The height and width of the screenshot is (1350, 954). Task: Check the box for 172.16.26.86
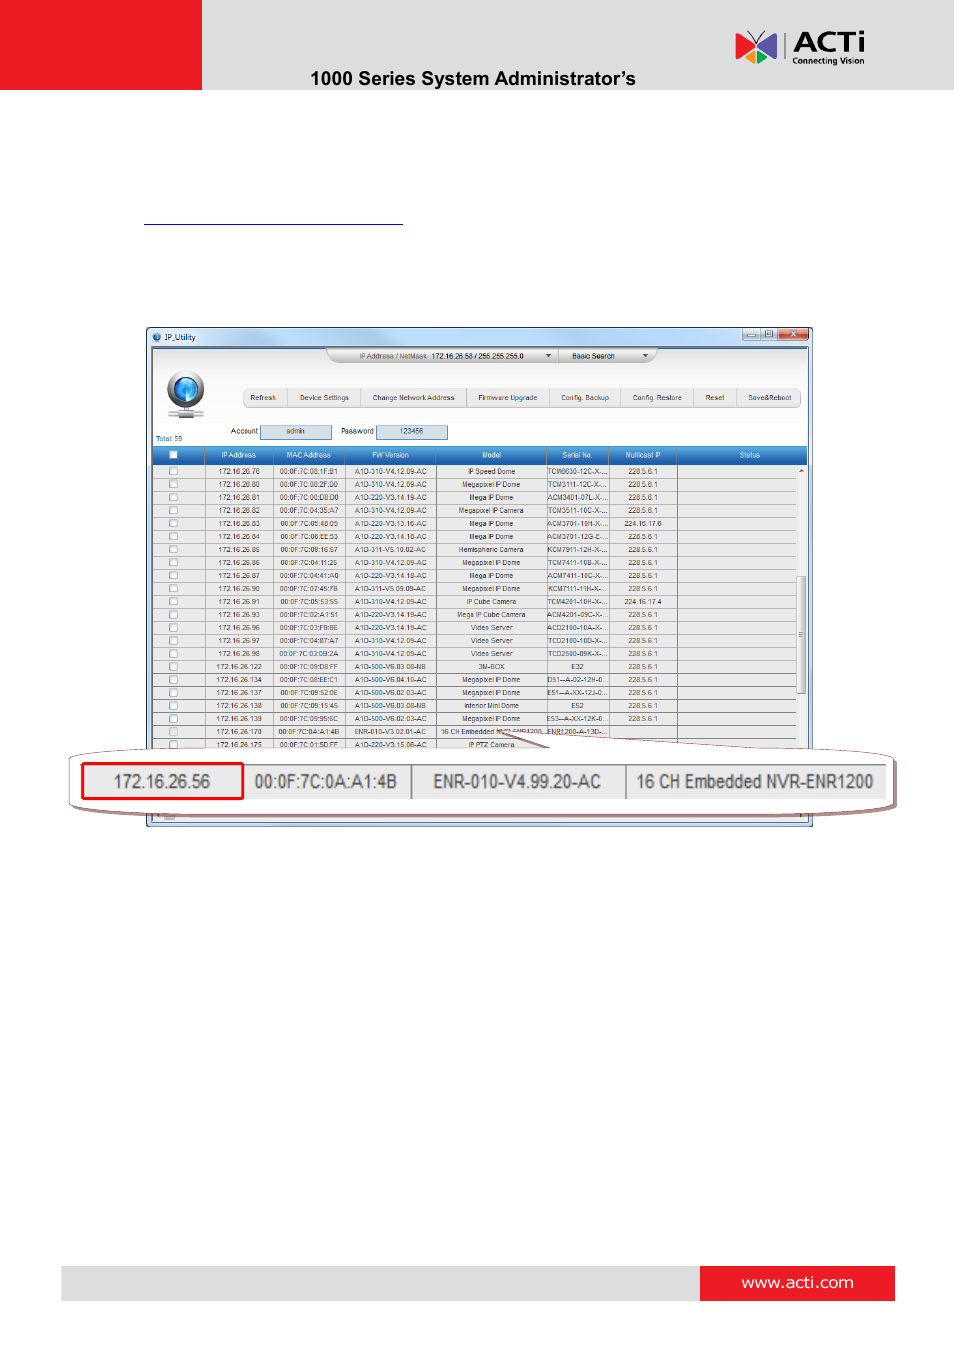[x=173, y=562]
